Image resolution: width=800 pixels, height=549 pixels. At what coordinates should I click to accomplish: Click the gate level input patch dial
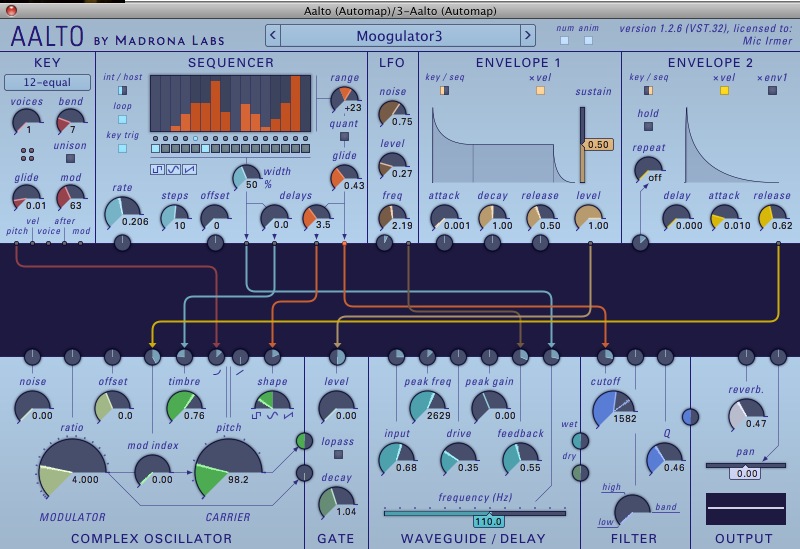[x=337, y=357]
